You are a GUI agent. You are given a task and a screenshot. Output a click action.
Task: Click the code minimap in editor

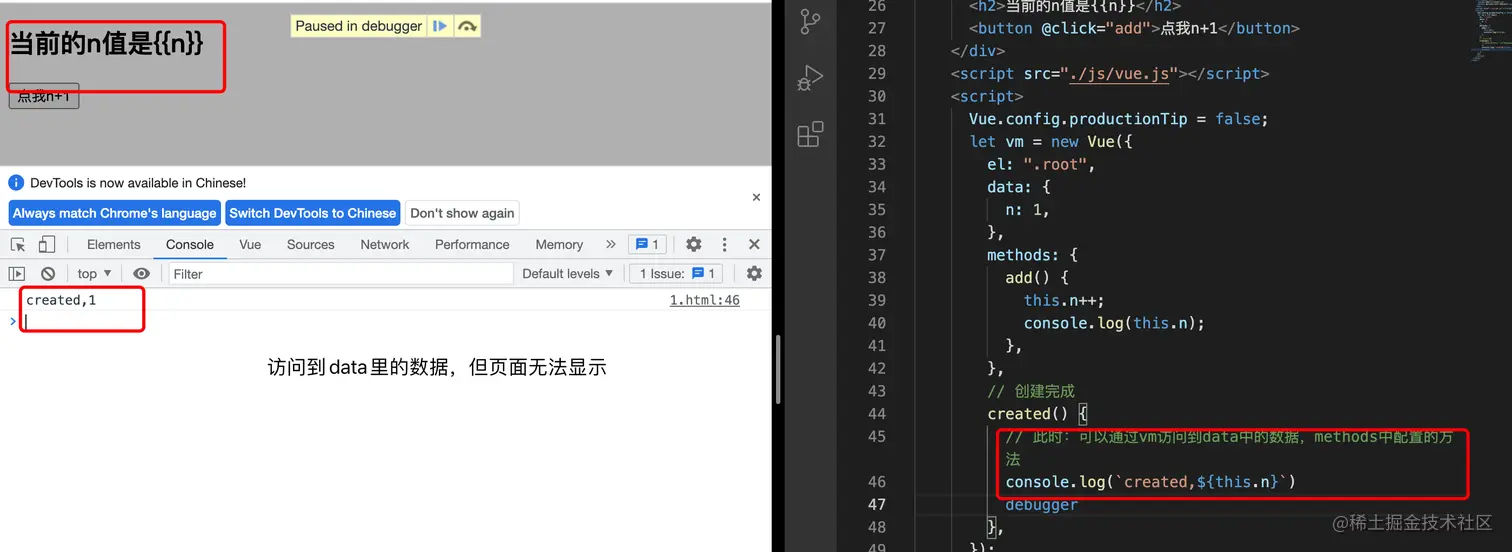click(x=1491, y=30)
